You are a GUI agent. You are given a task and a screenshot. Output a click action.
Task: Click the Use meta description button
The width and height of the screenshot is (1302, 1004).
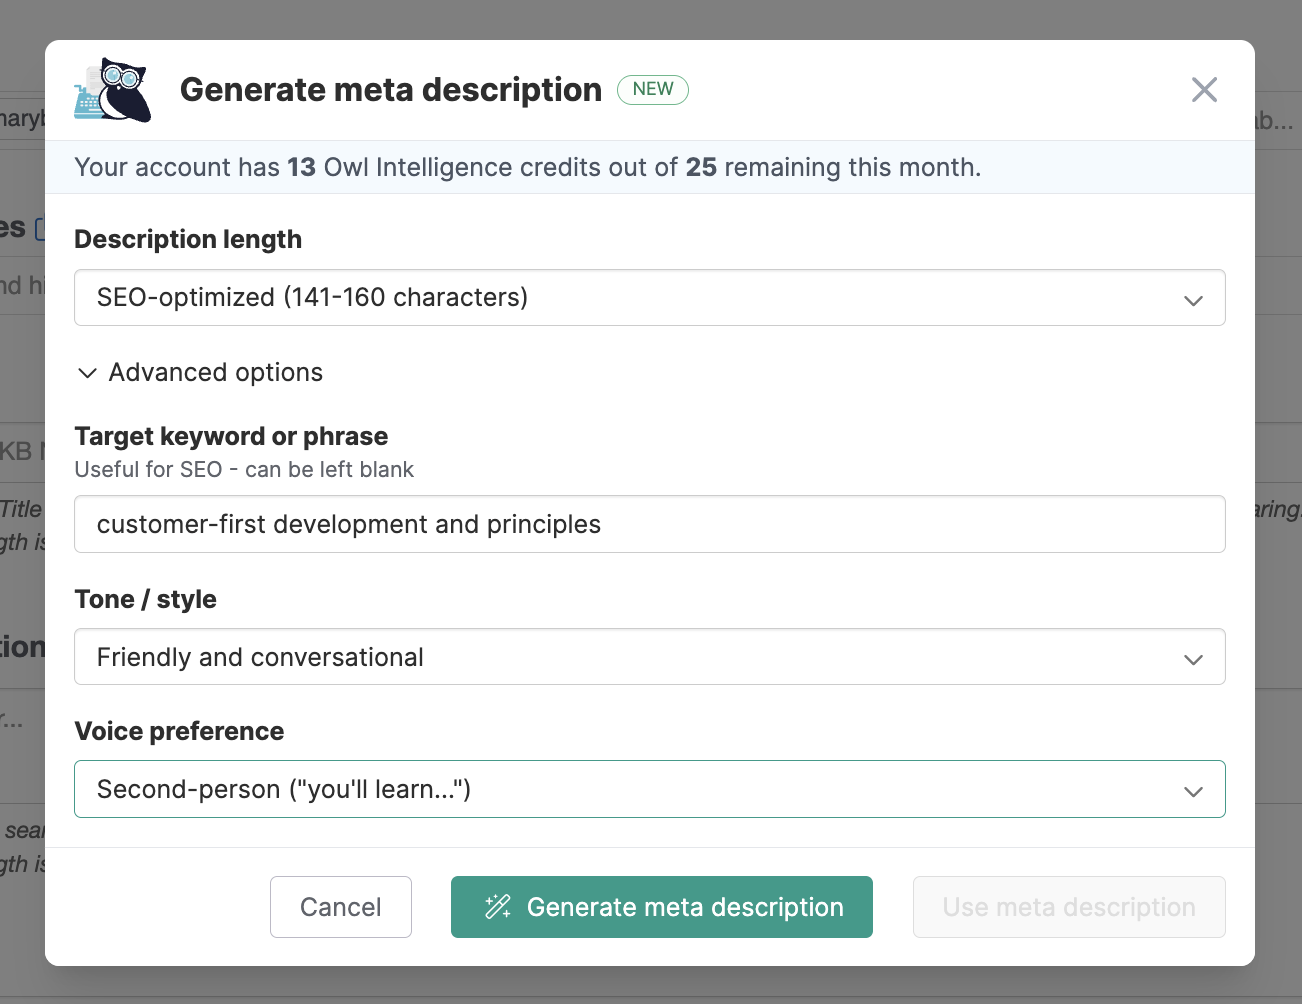(1068, 907)
